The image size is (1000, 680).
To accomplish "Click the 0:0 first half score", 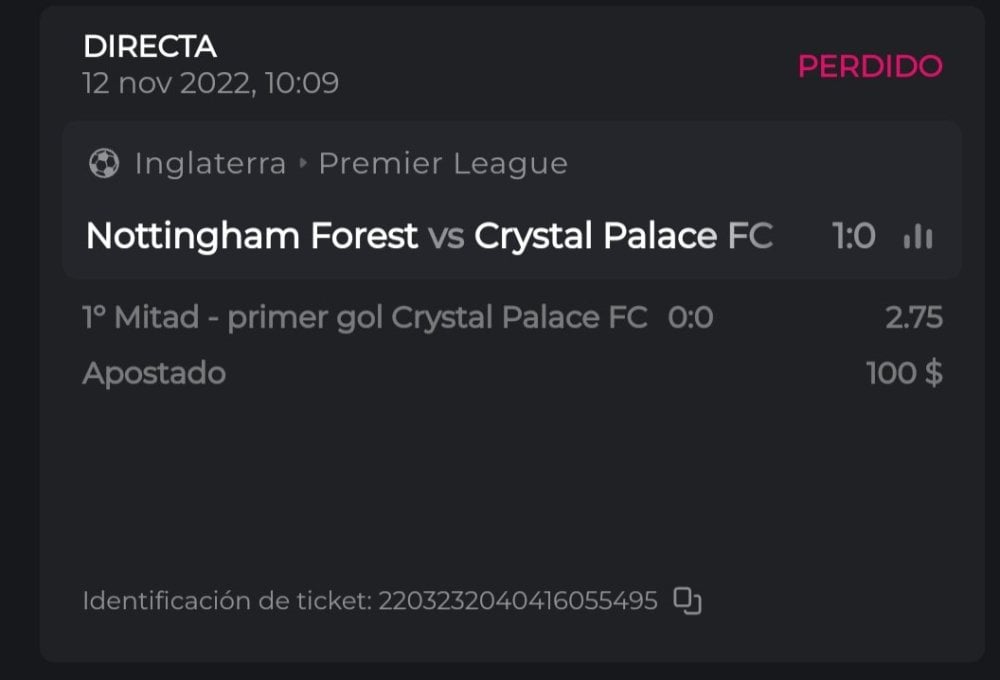I will (690, 318).
